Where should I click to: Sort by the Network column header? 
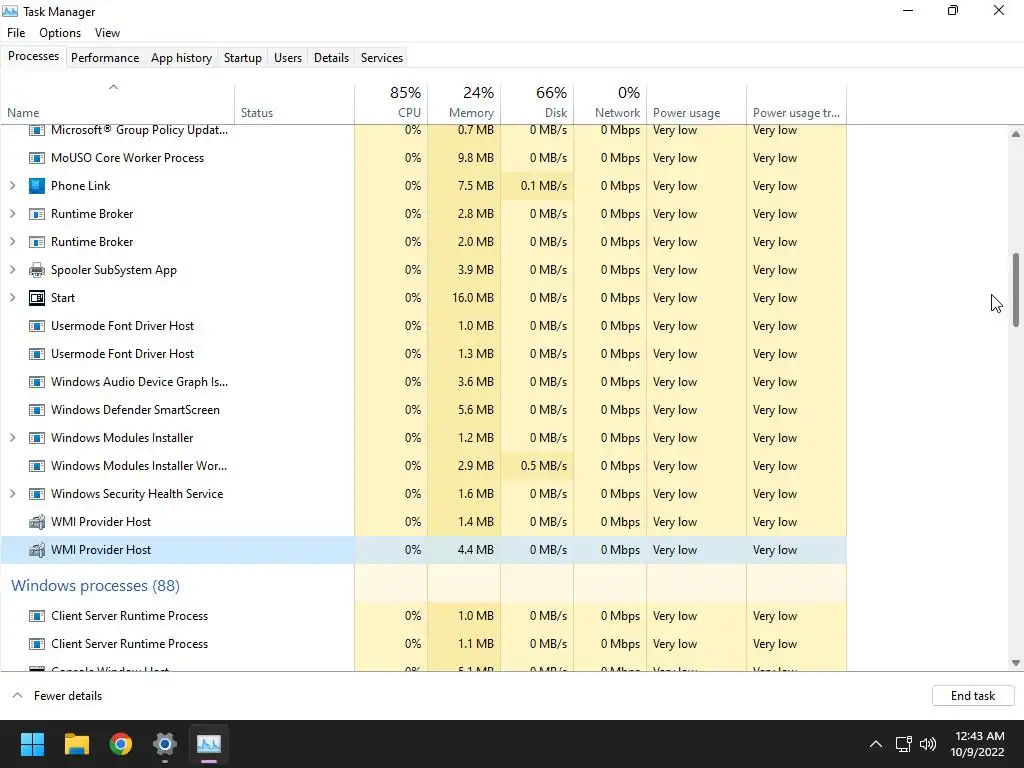pyautogui.click(x=611, y=104)
